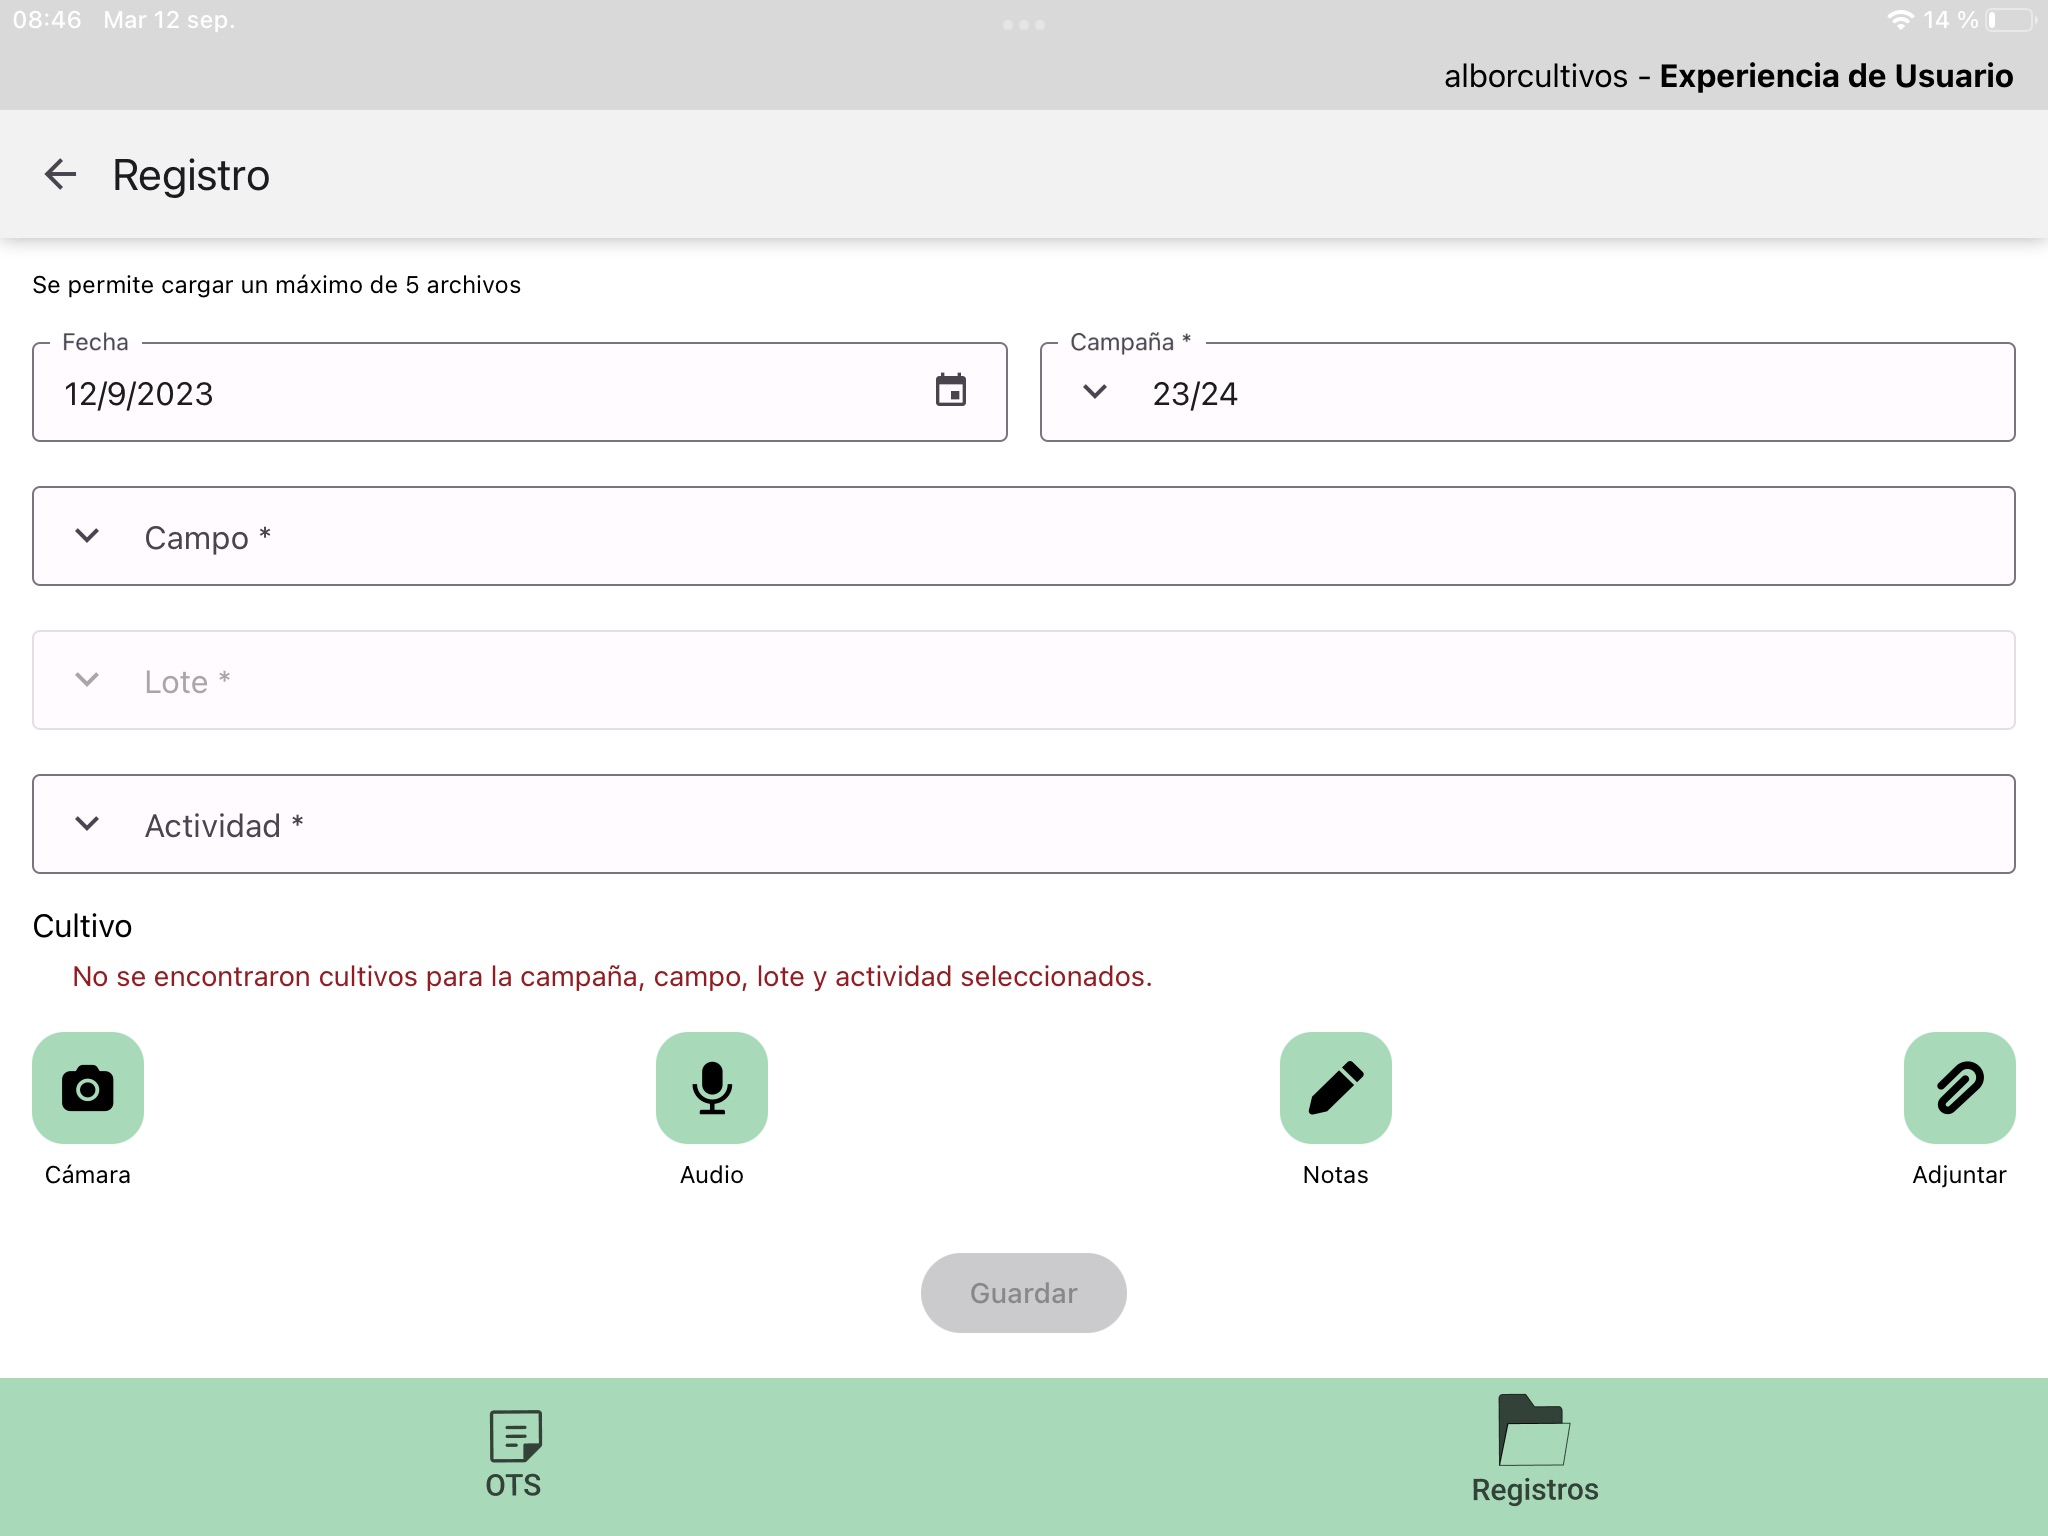The image size is (2048, 1536).
Task: Open the Lote dropdown
Action: pos(1024,680)
